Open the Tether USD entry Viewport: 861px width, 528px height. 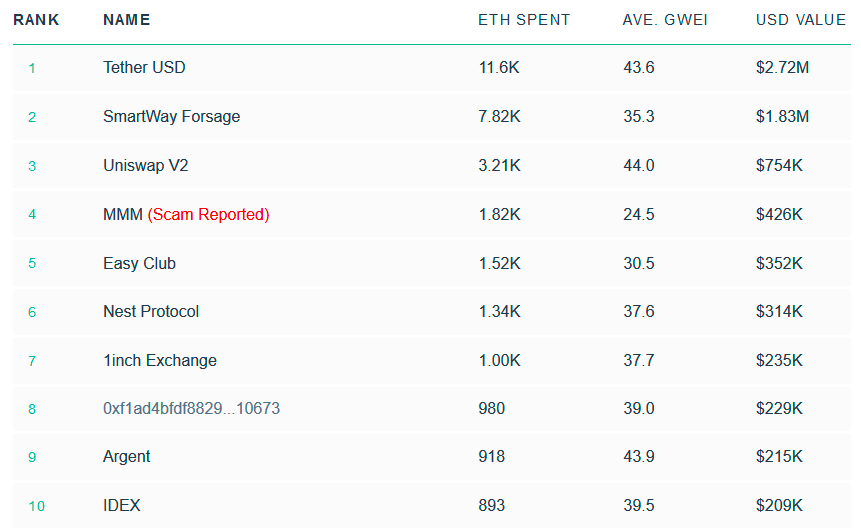pyautogui.click(x=144, y=68)
